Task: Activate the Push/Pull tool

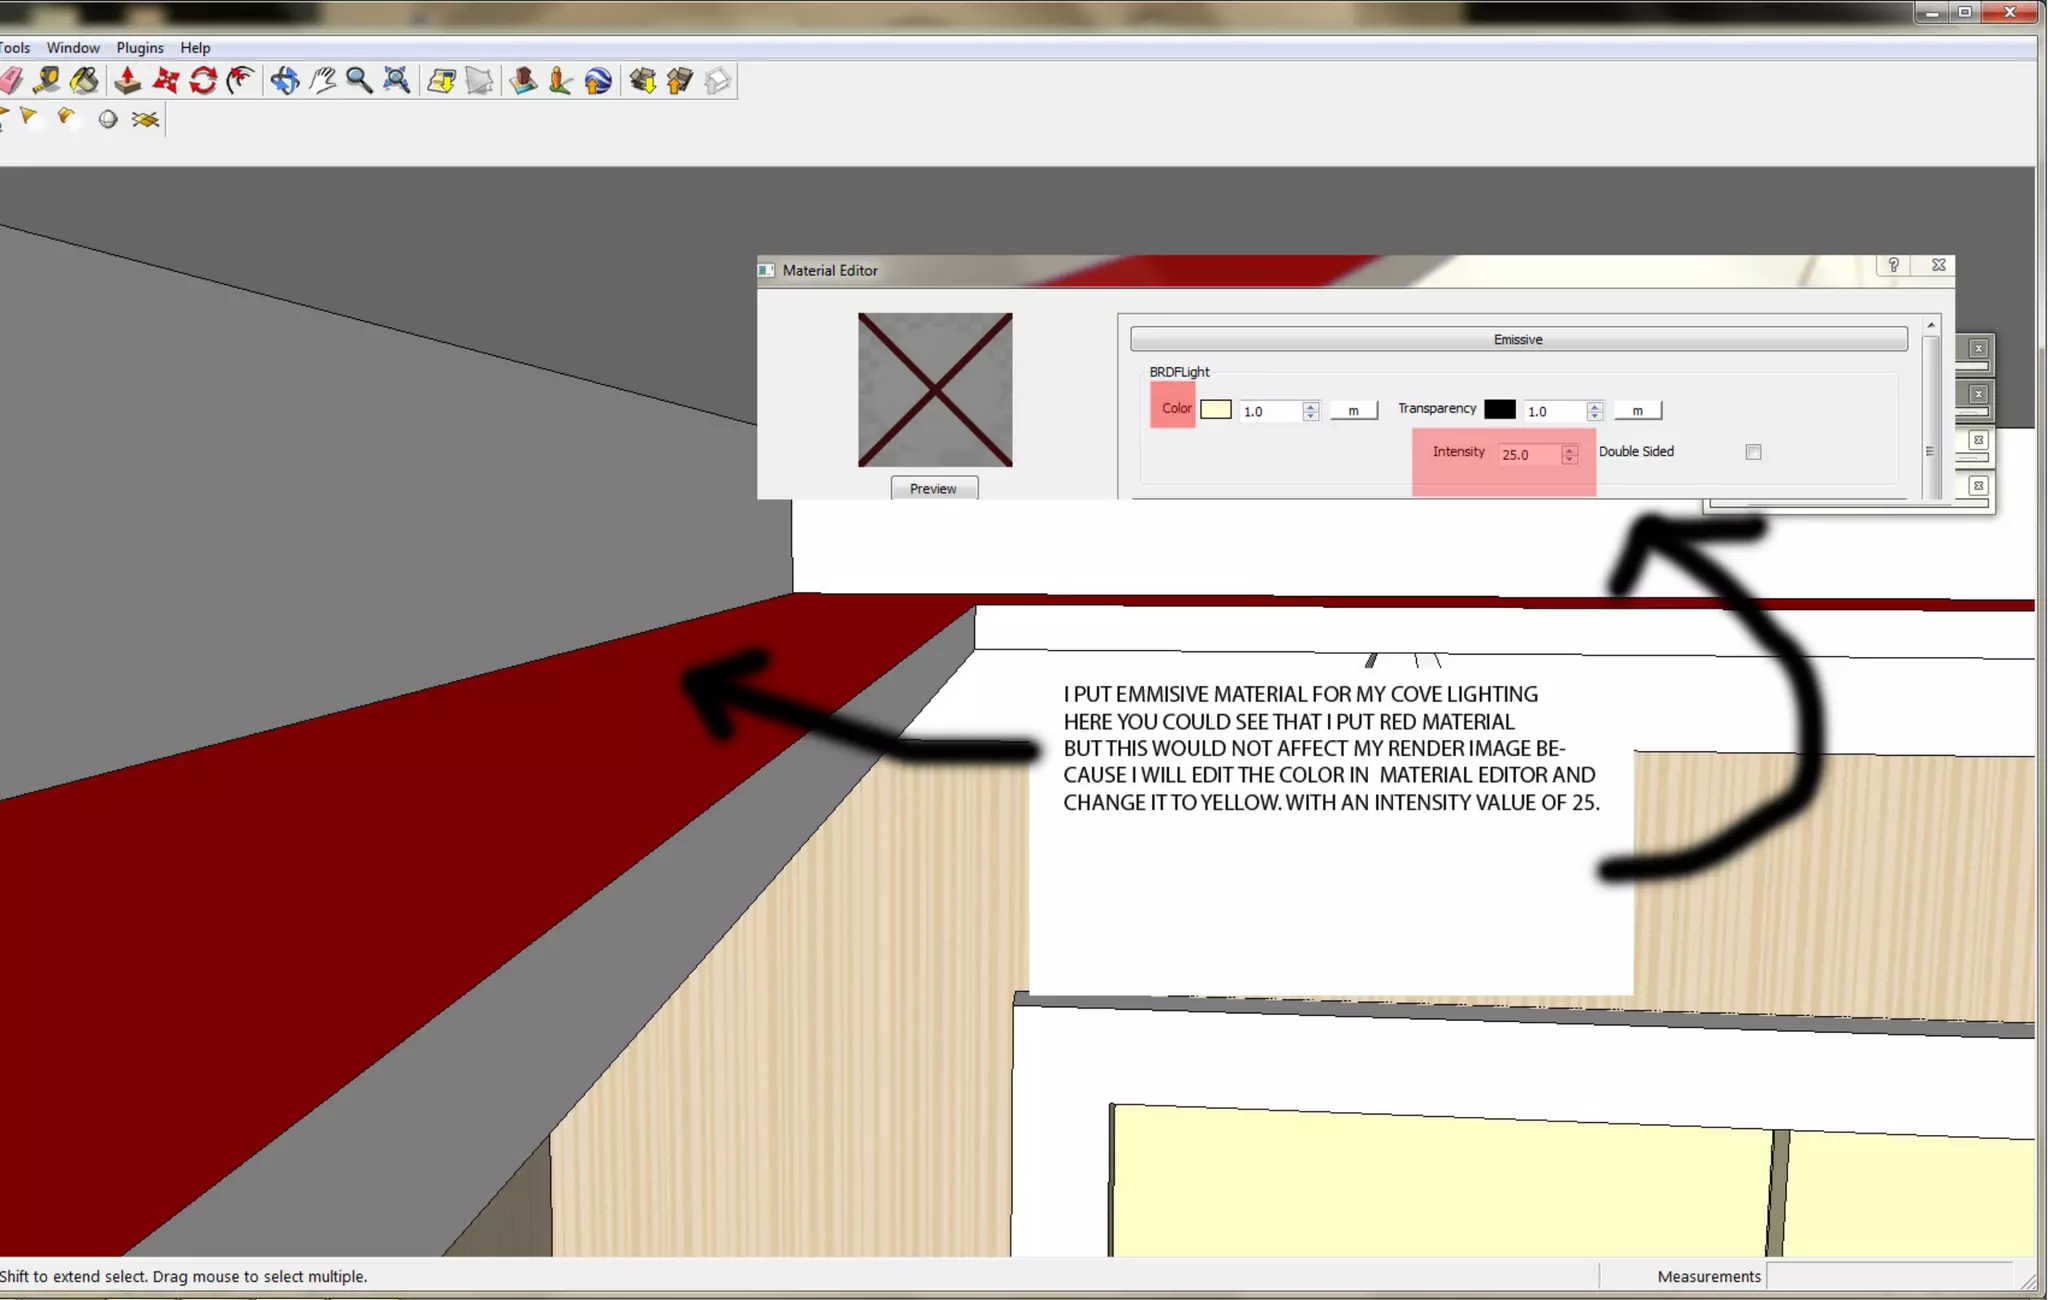Action: coord(128,81)
